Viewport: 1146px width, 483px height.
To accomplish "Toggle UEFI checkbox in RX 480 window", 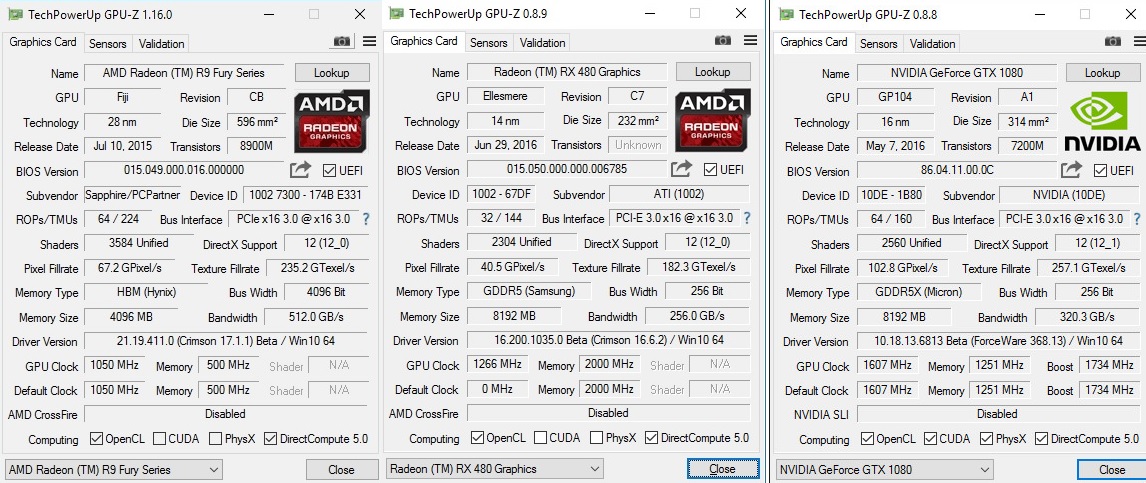I will [710, 170].
